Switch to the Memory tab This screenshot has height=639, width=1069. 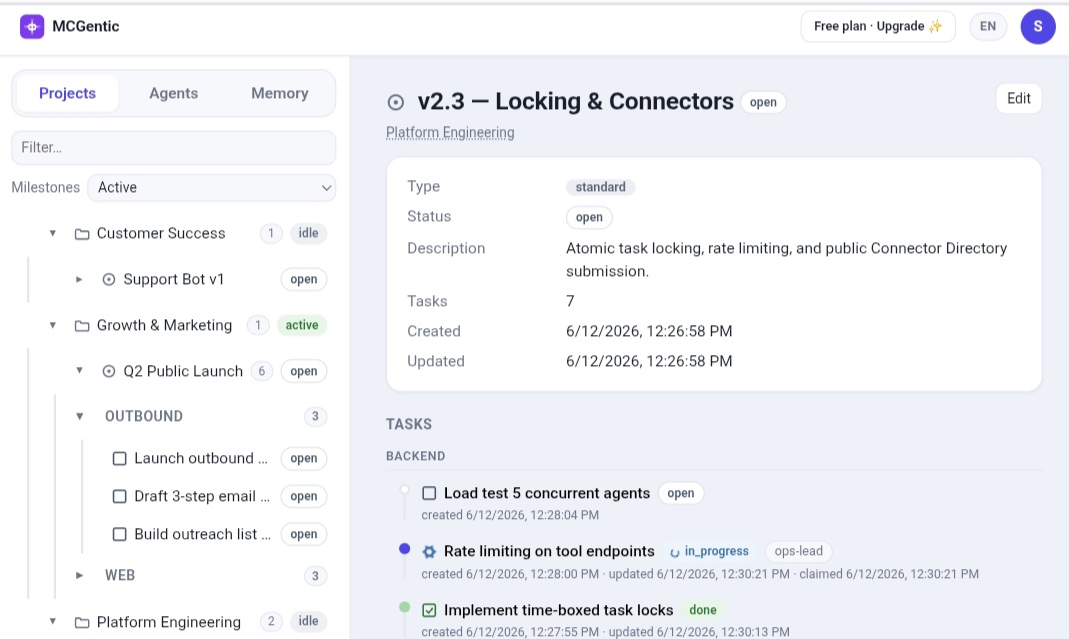(280, 93)
